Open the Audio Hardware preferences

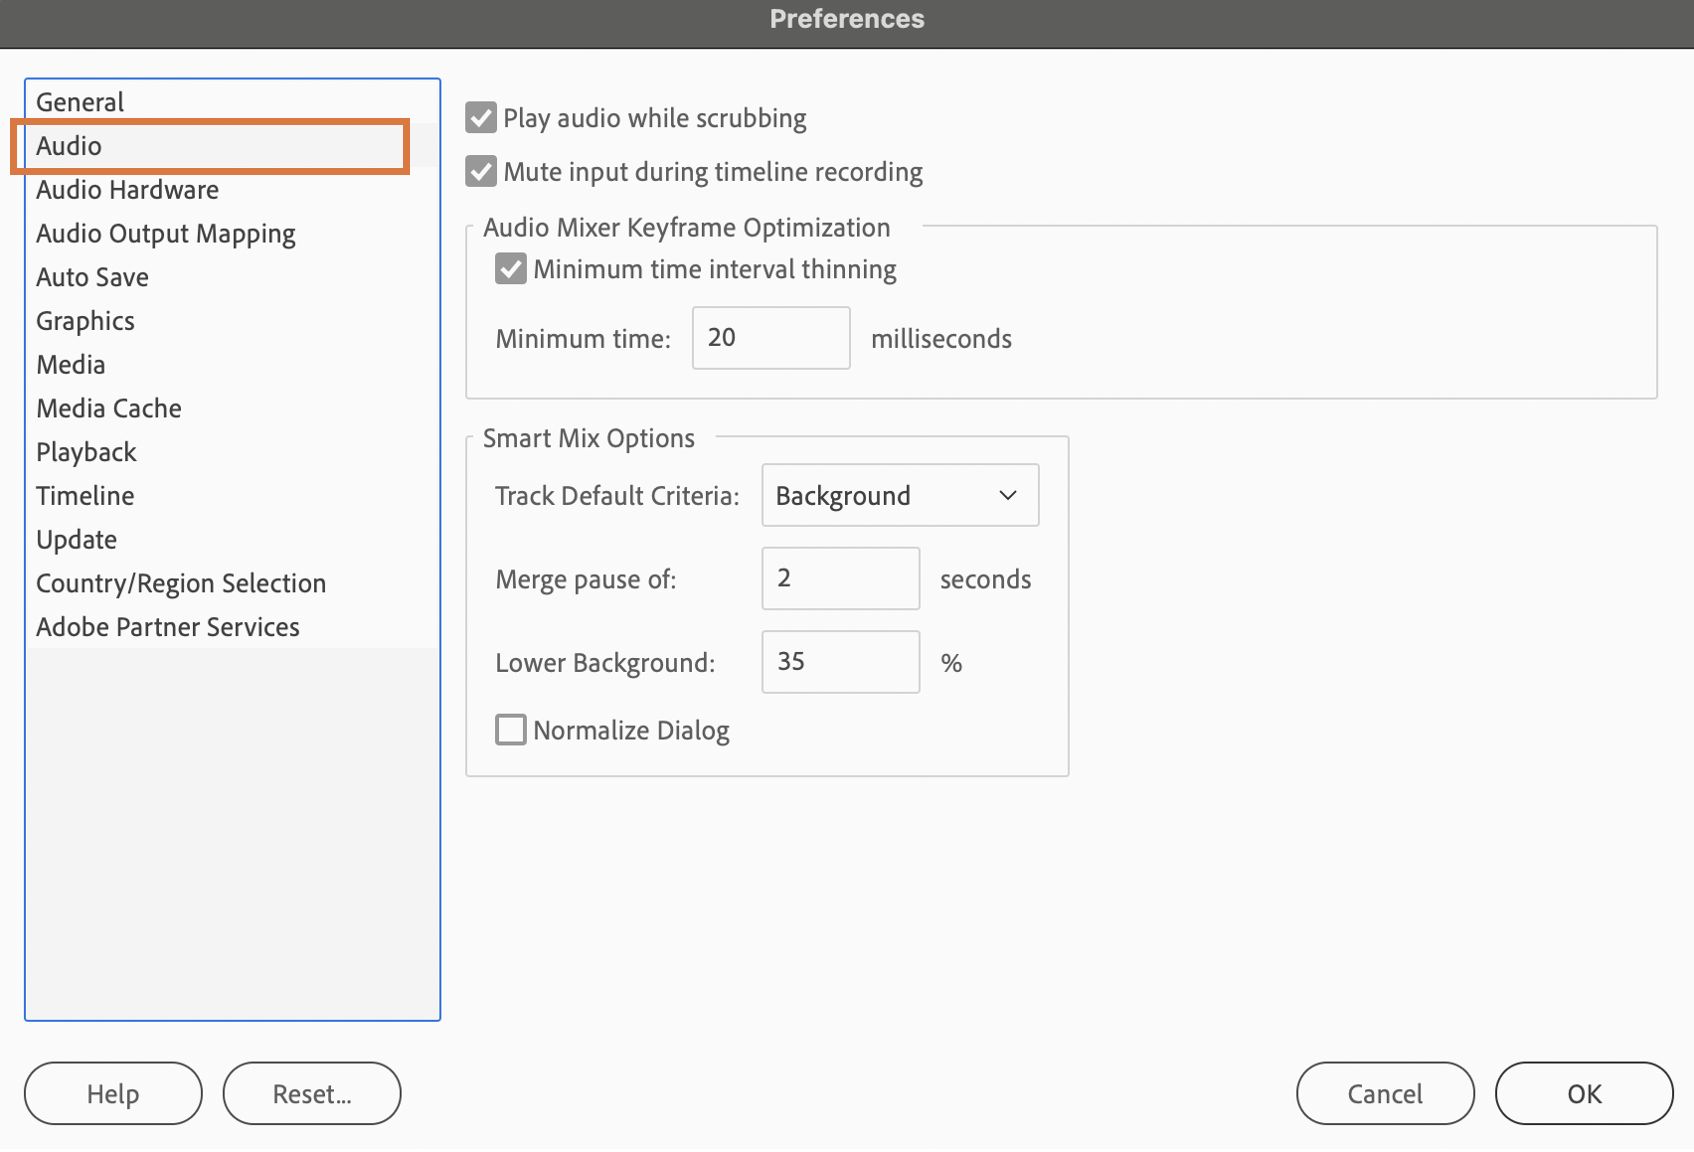127,190
